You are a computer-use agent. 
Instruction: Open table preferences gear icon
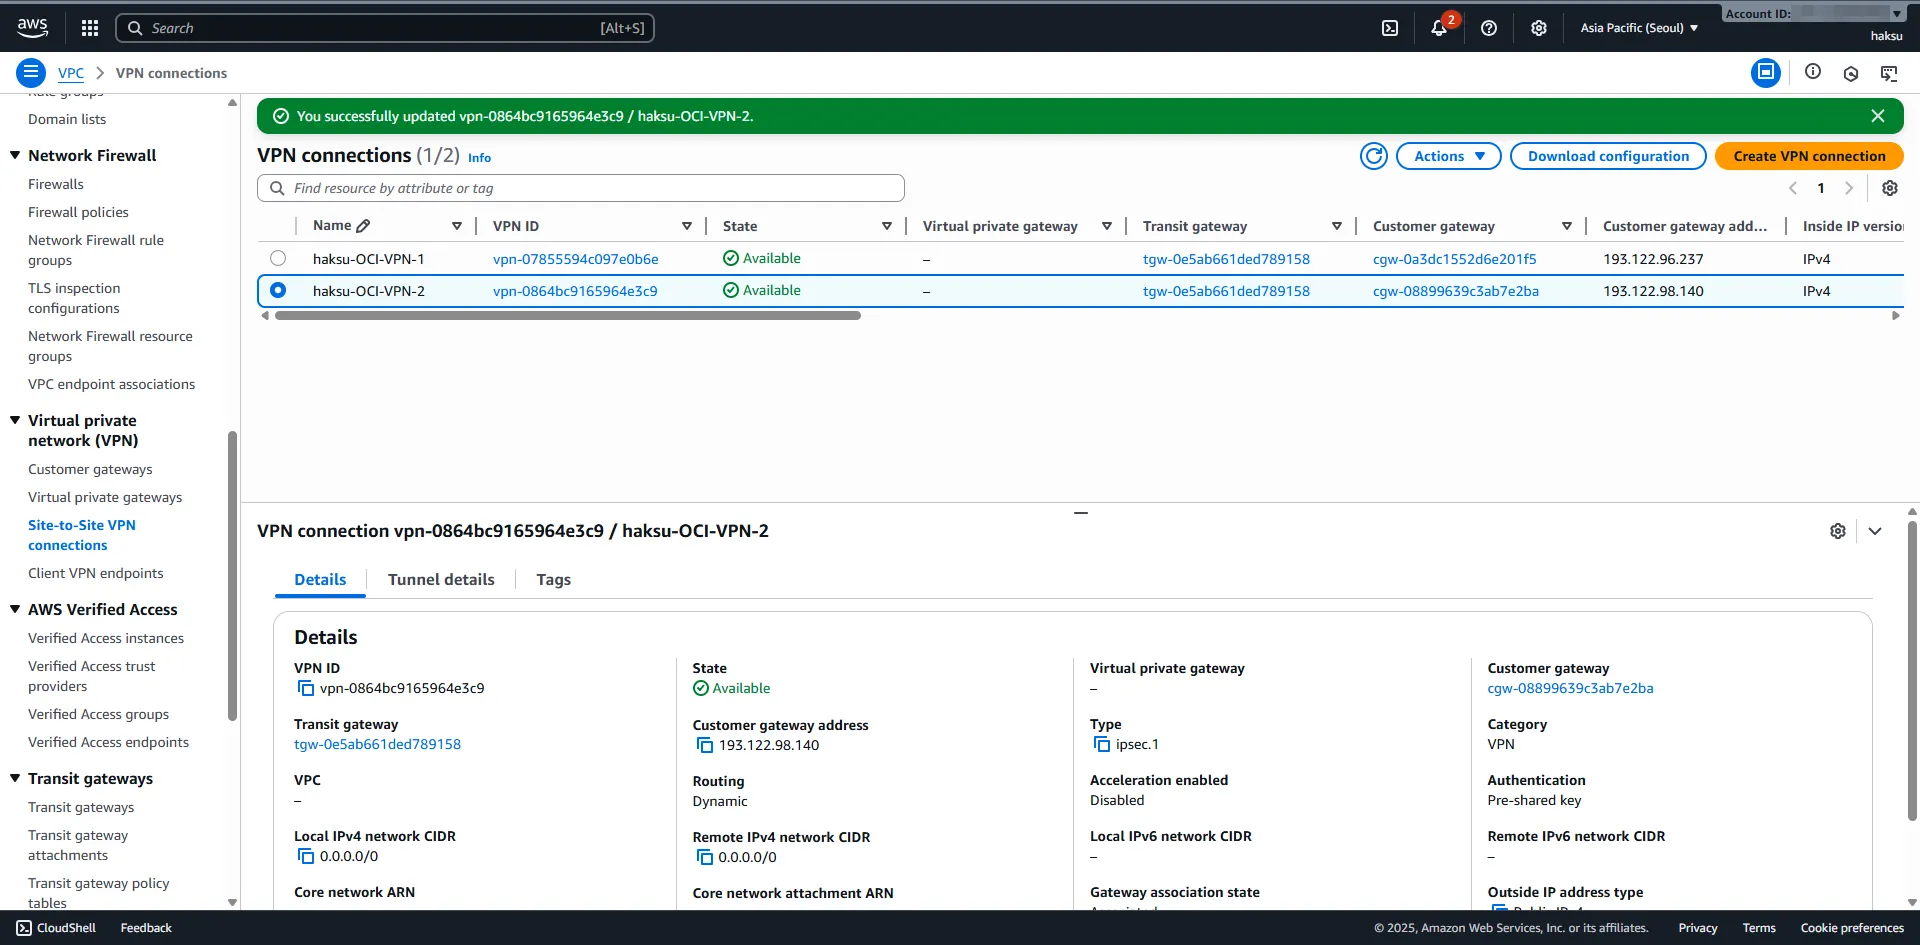[1890, 188]
